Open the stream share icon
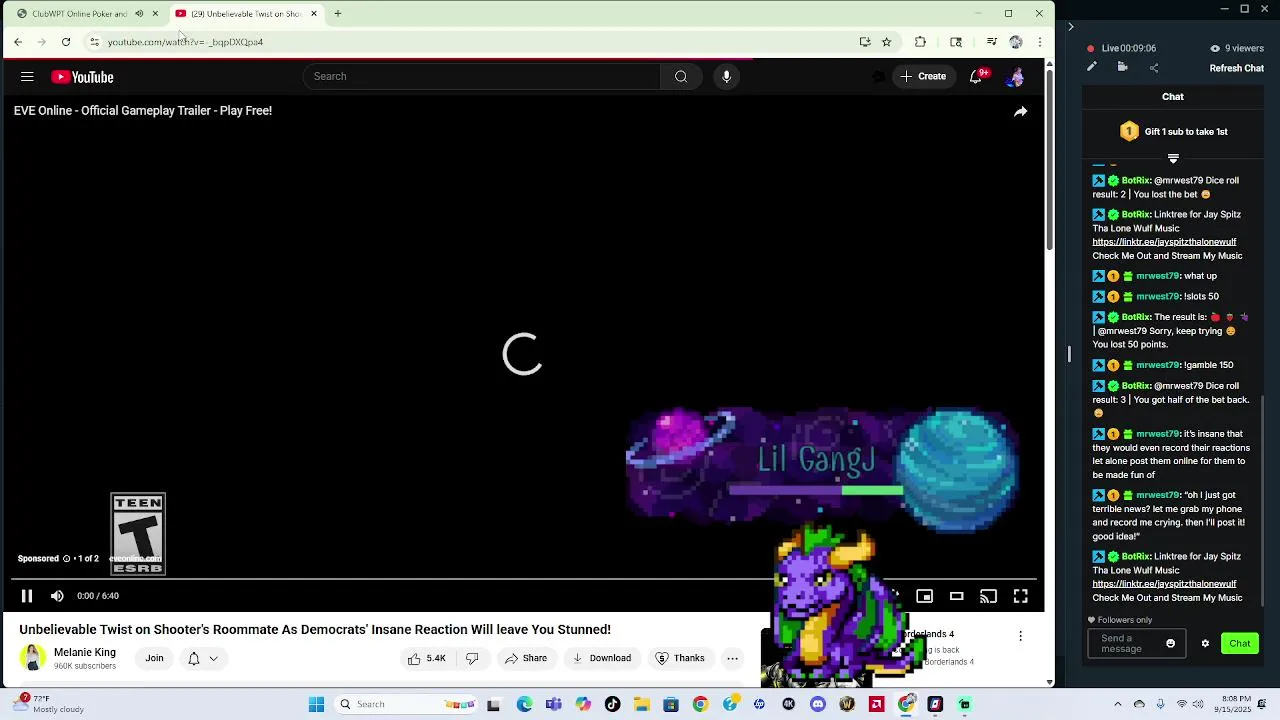The height and width of the screenshot is (720, 1280). click(1154, 68)
